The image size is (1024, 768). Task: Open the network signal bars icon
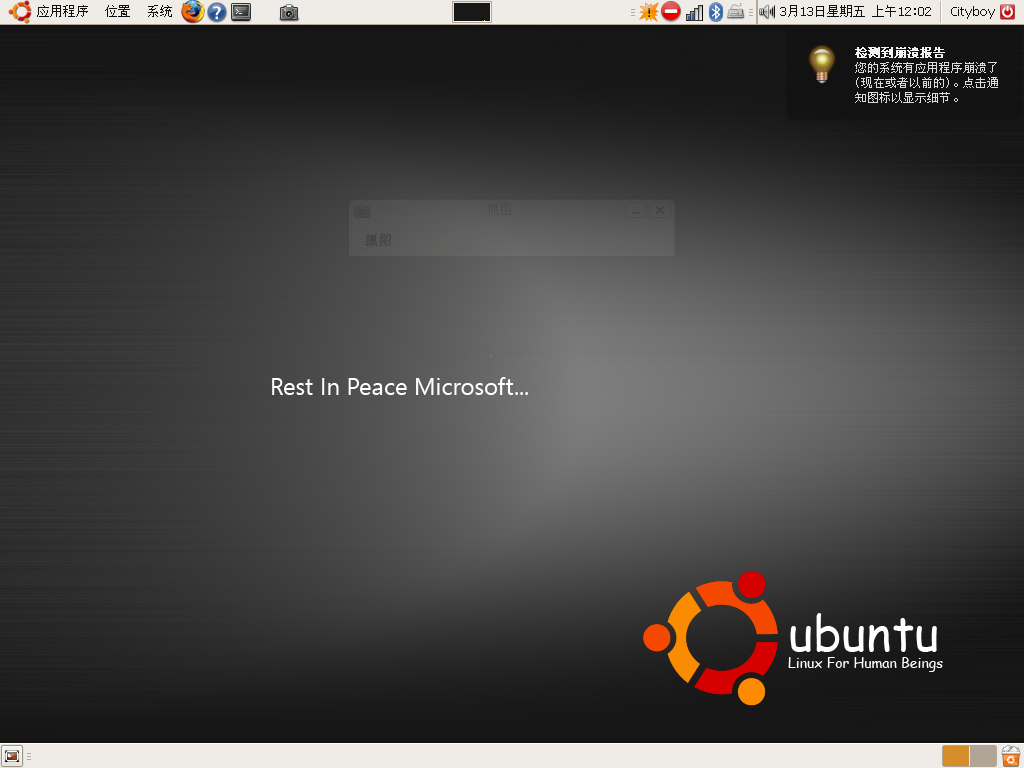694,12
